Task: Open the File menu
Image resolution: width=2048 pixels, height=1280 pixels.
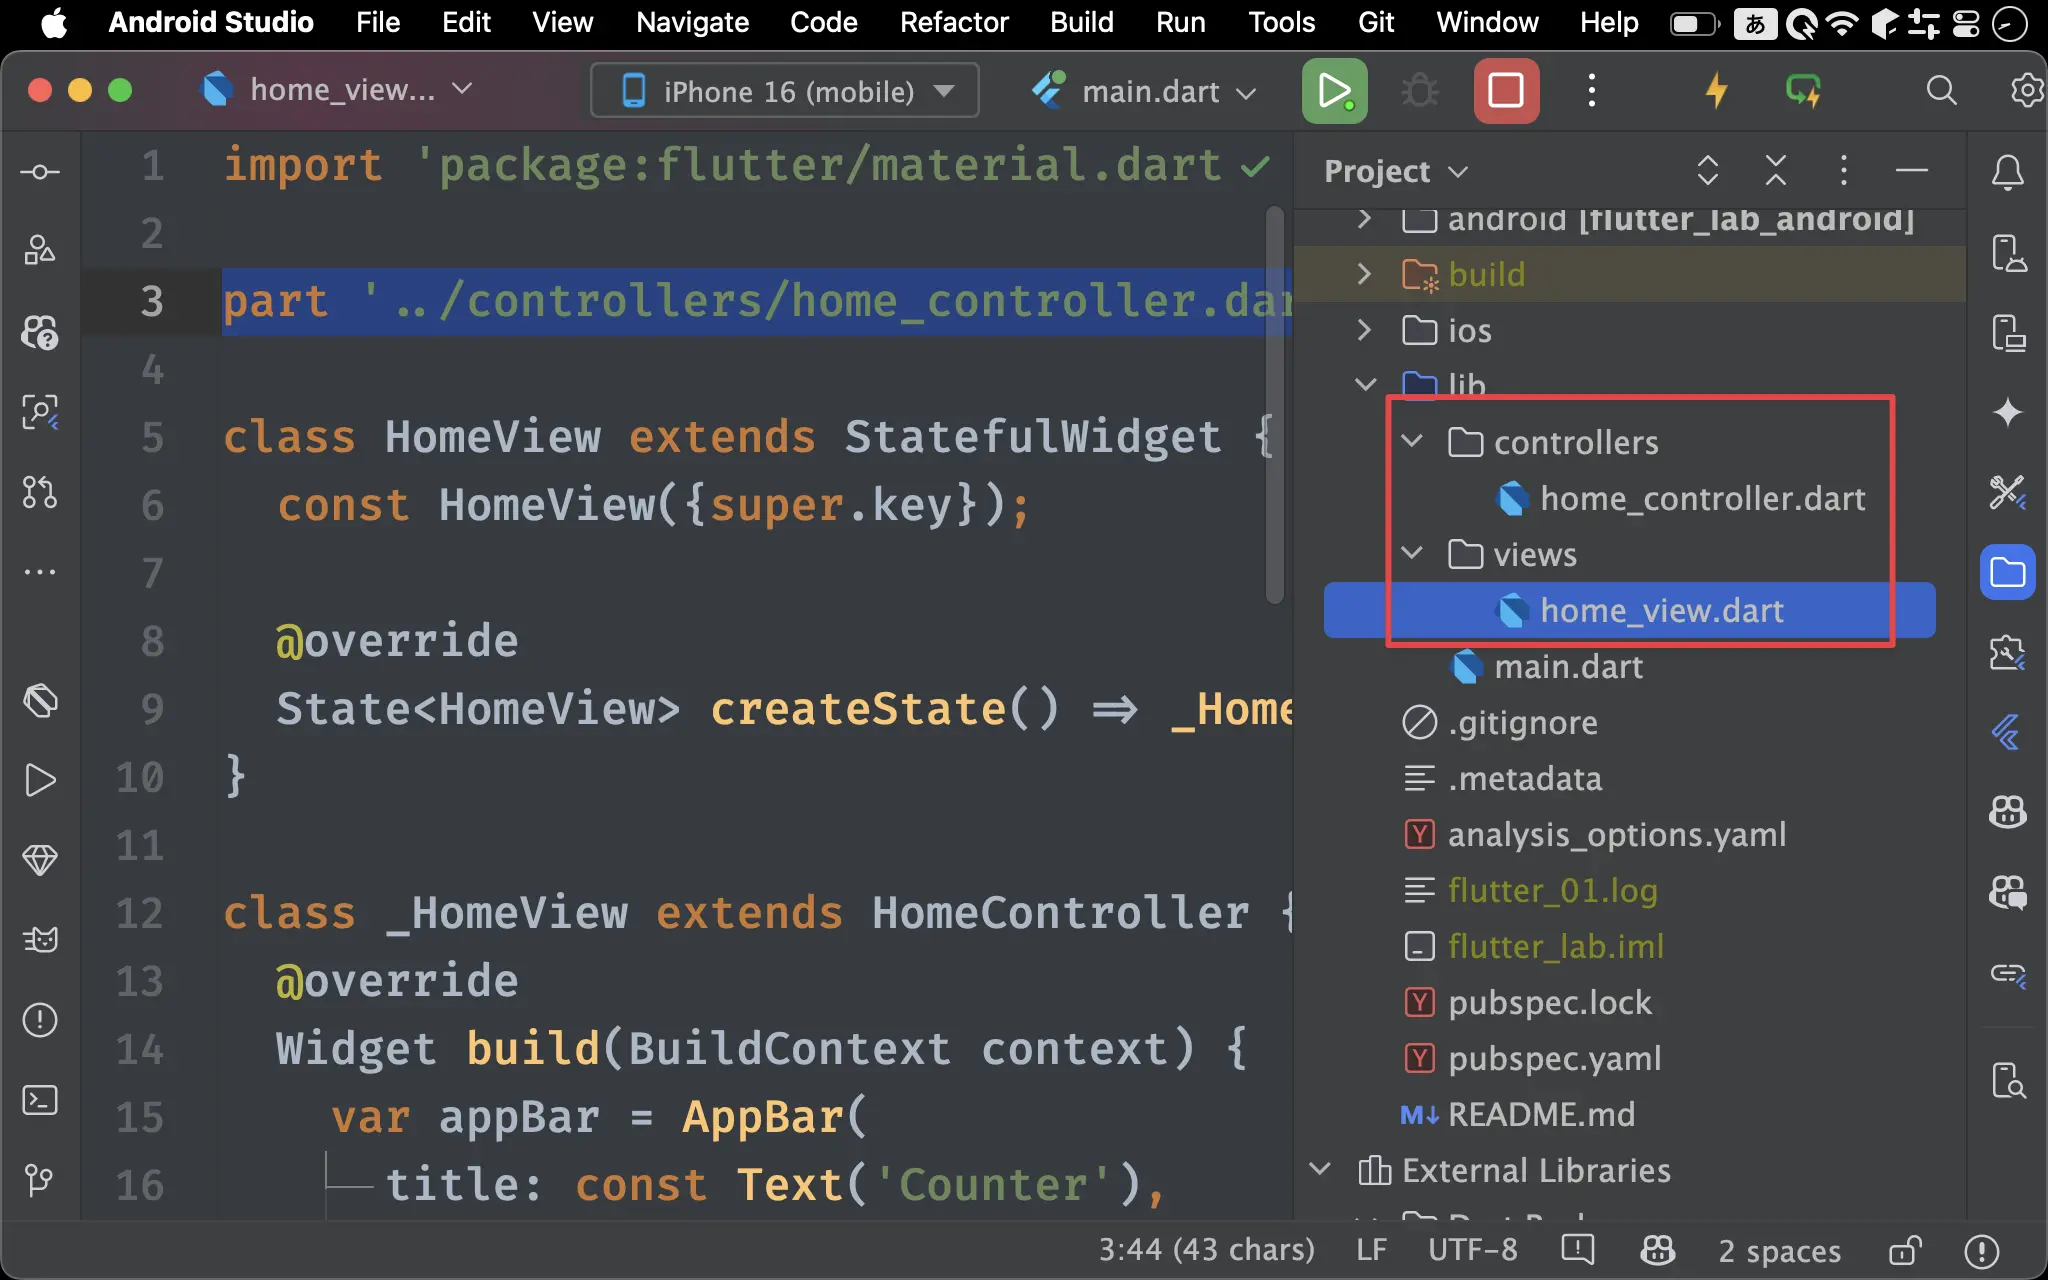Action: click(x=378, y=22)
